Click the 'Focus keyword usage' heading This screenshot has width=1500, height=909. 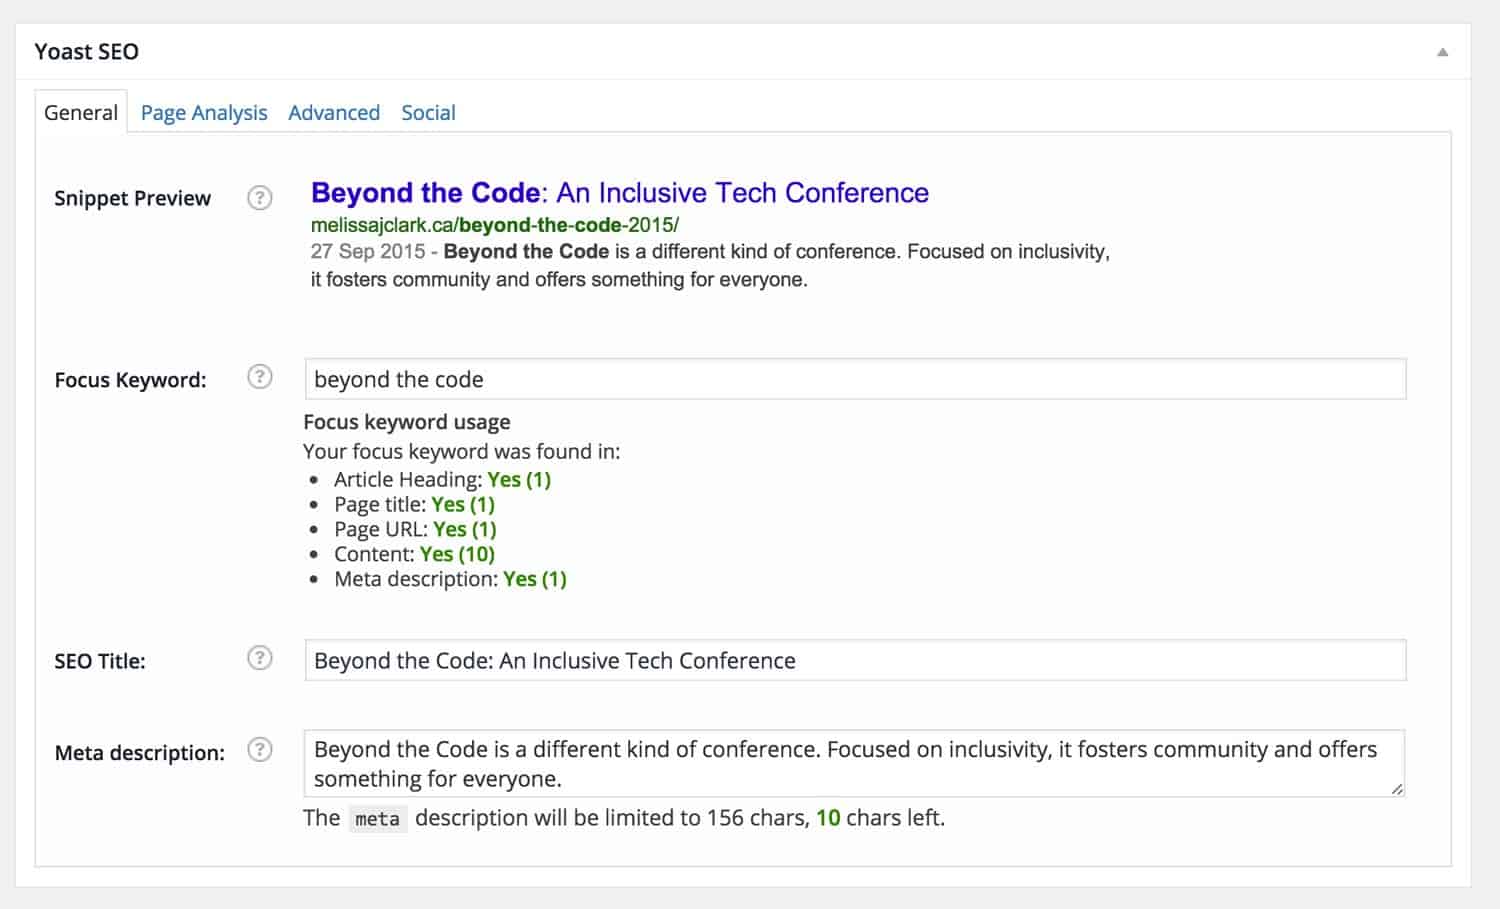pos(407,422)
